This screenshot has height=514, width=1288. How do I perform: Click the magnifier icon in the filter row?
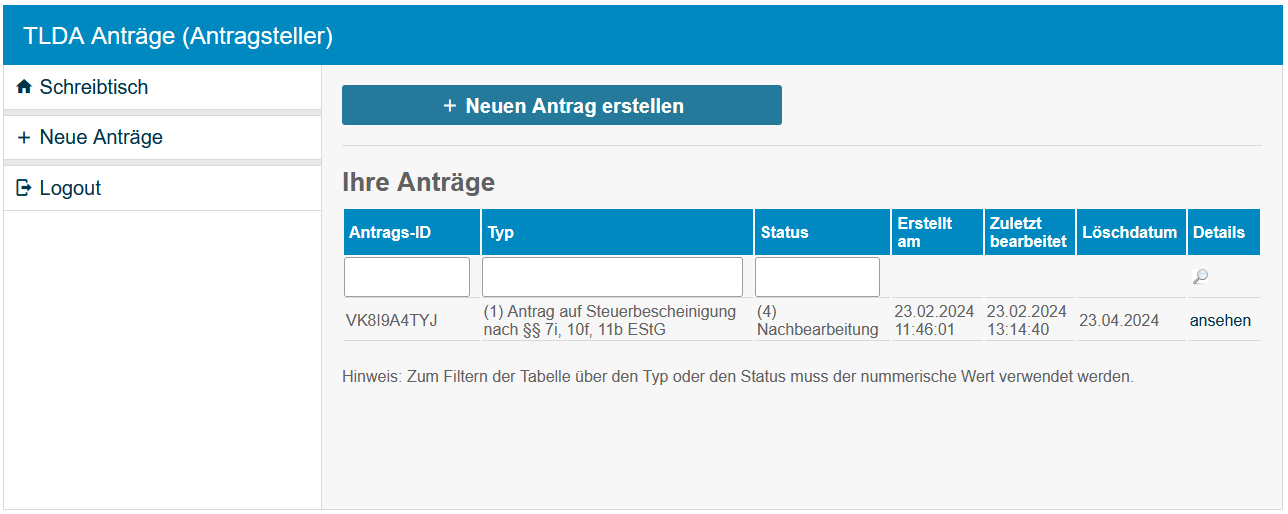coord(1200,277)
